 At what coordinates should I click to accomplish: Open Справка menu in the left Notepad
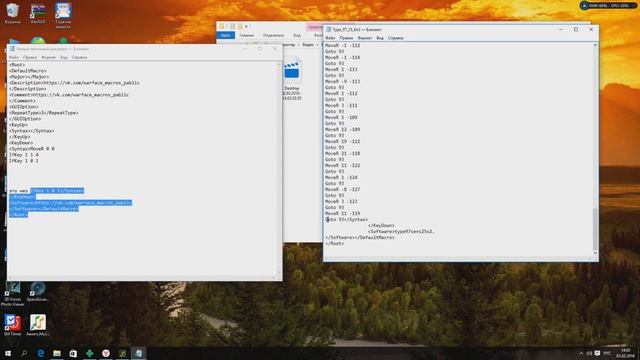pos(79,58)
